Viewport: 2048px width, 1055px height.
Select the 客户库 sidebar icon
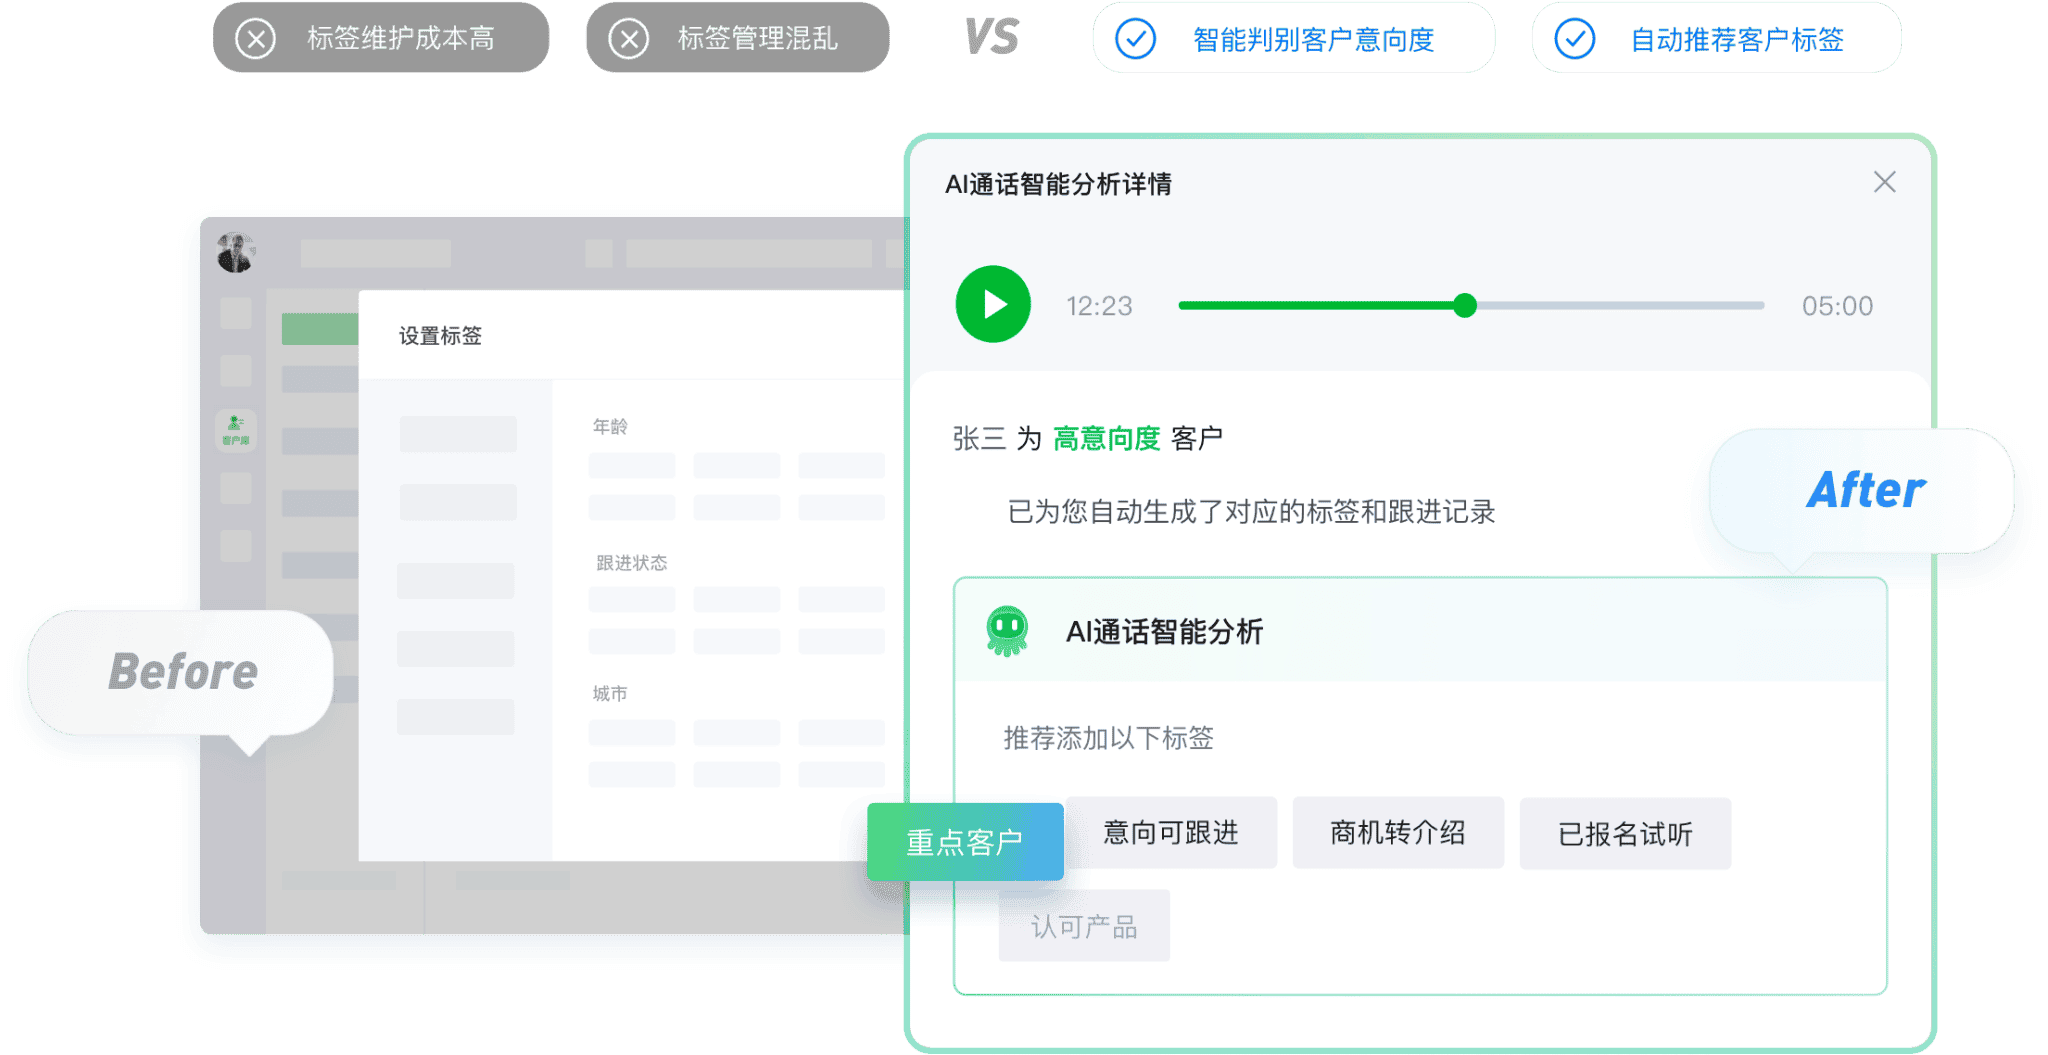pos(234,429)
